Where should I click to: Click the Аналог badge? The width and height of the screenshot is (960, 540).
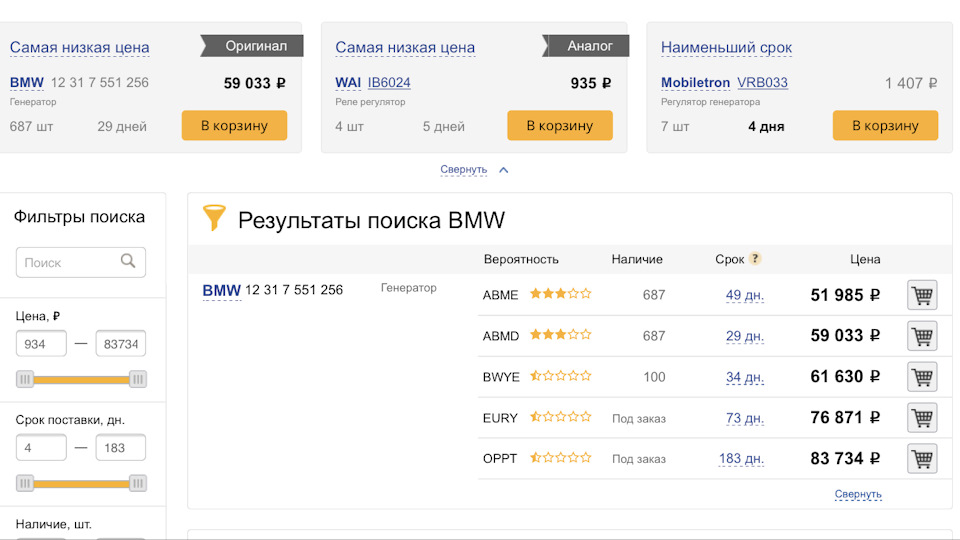tap(585, 46)
